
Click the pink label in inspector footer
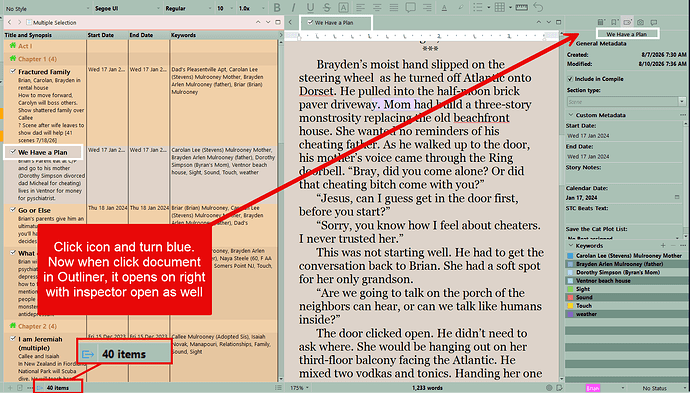click(593, 388)
